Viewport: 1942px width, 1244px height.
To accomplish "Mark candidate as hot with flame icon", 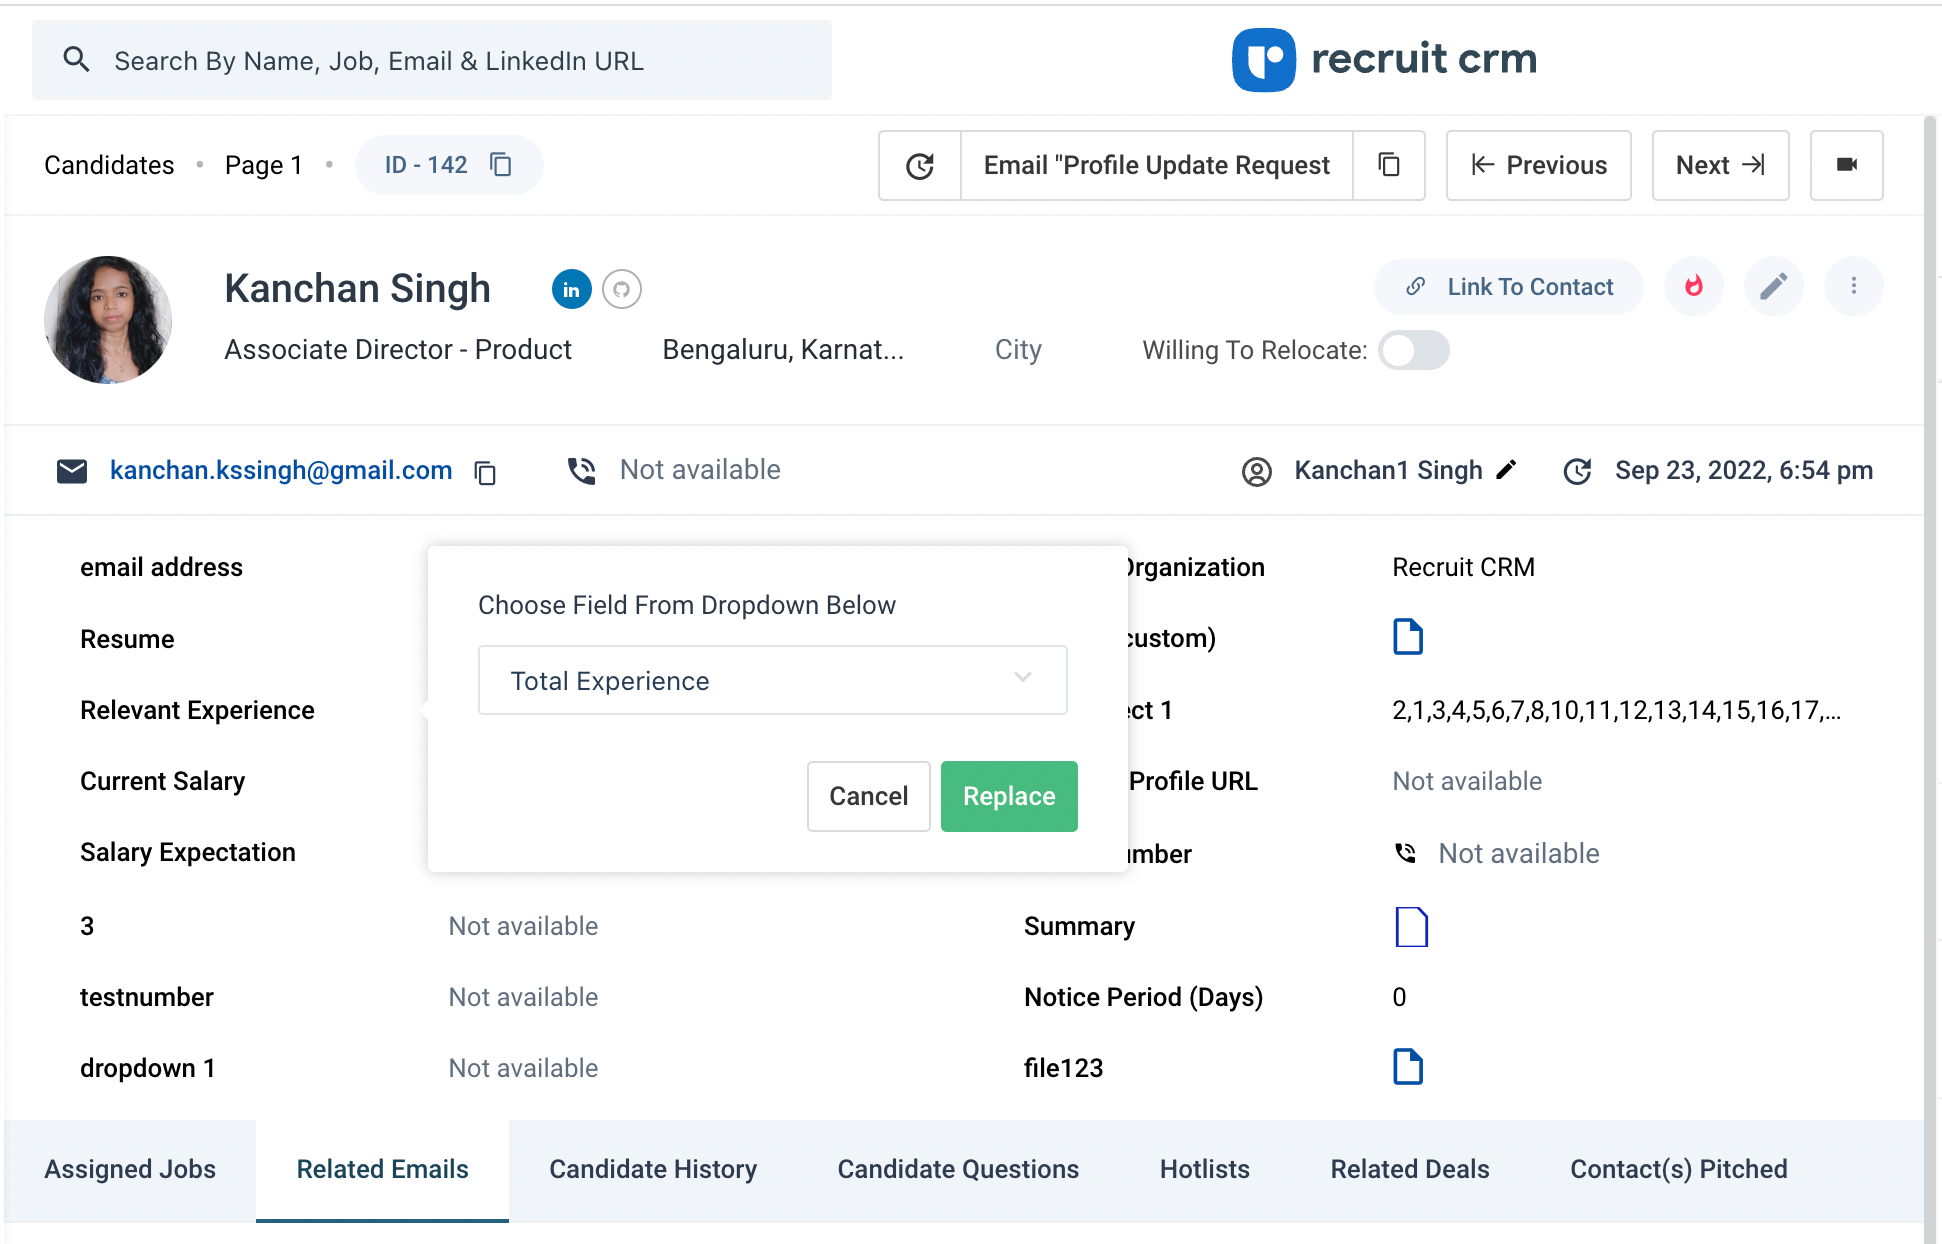I will [x=1694, y=287].
